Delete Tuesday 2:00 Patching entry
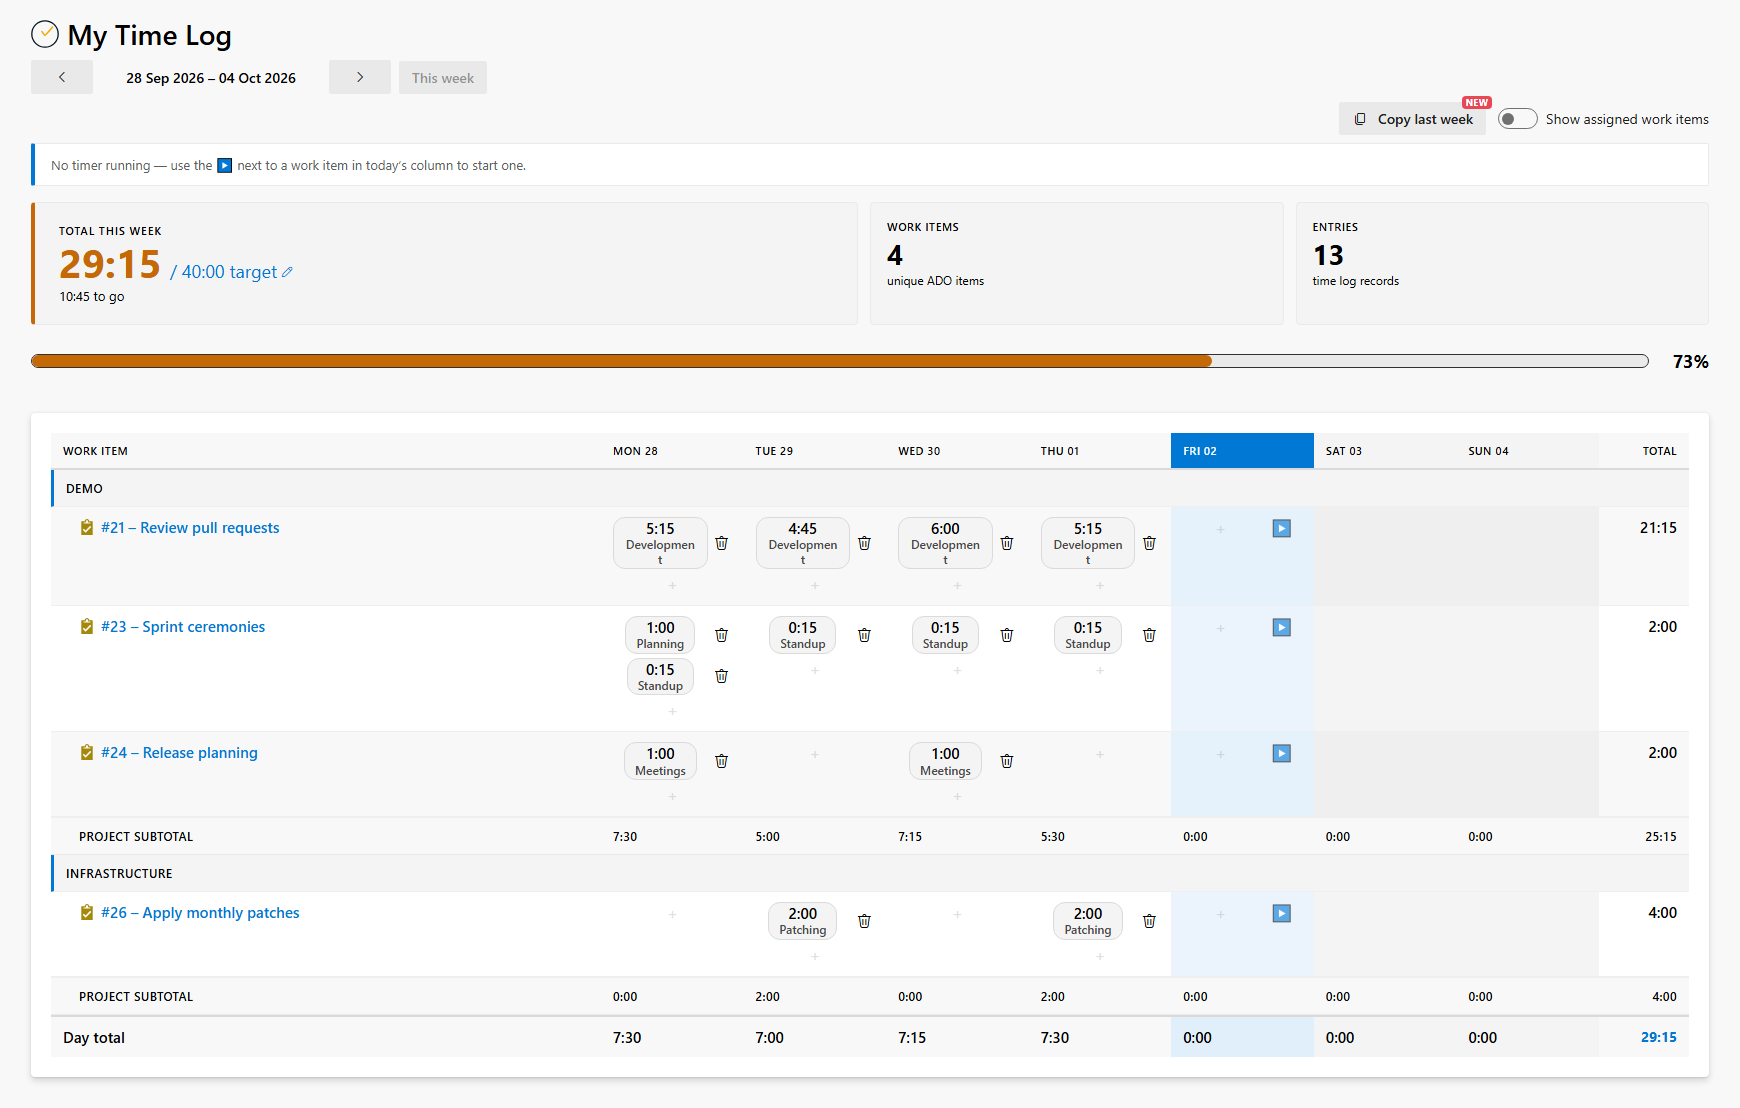Image resolution: width=1740 pixels, height=1108 pixels. [x=864, y=921]
